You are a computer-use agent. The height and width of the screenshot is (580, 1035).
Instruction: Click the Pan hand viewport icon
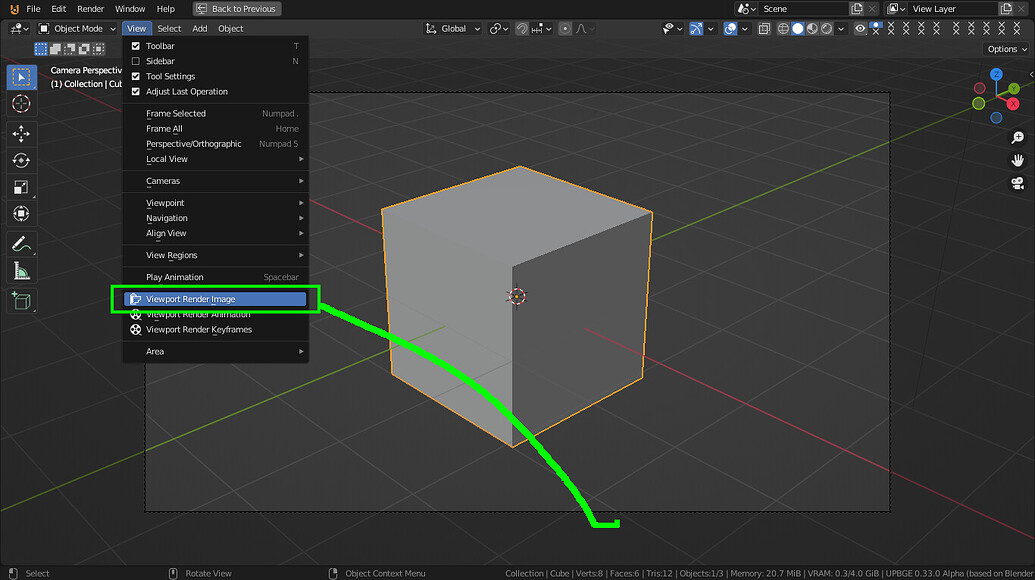1017,160
